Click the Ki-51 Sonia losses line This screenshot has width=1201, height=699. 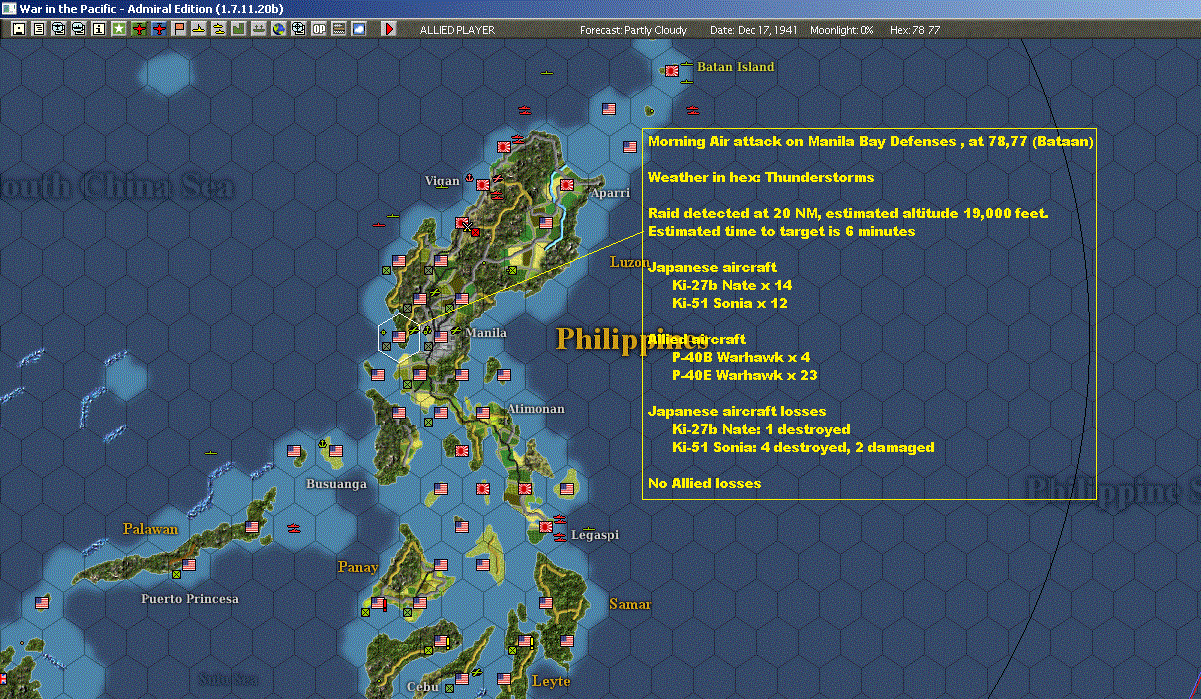[x=803, y=447]
